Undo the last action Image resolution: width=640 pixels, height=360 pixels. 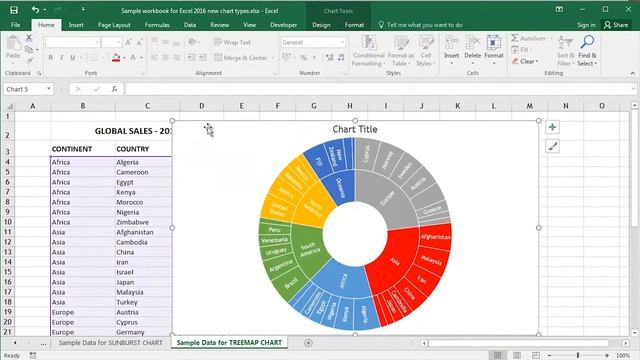36,10
